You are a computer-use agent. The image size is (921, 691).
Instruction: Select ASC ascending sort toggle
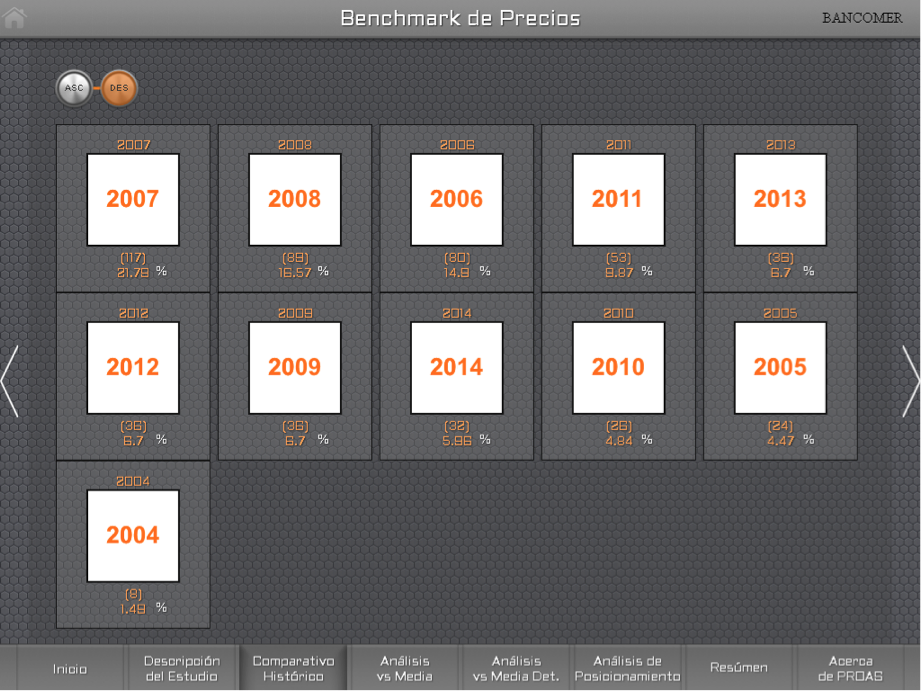click(74, 89)
